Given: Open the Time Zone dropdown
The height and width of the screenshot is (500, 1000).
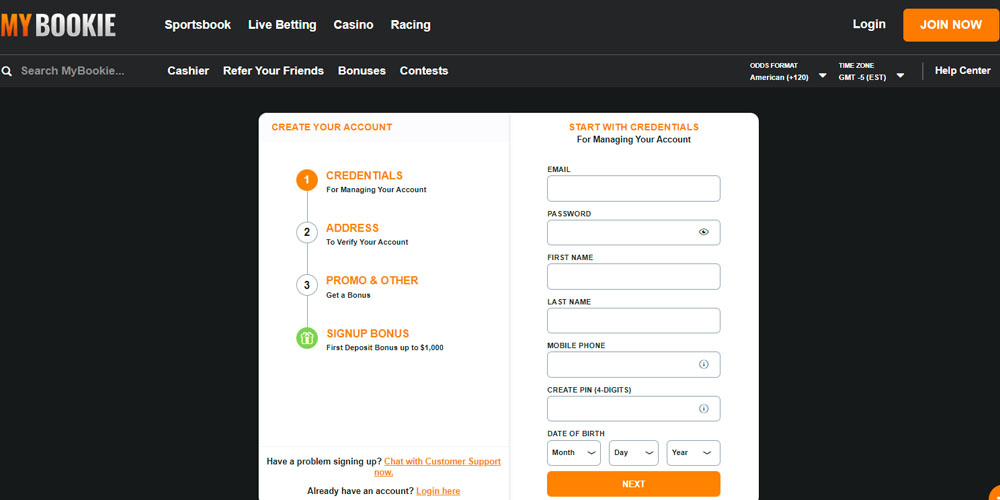Looking at the screenshot, I should (871, 71).
